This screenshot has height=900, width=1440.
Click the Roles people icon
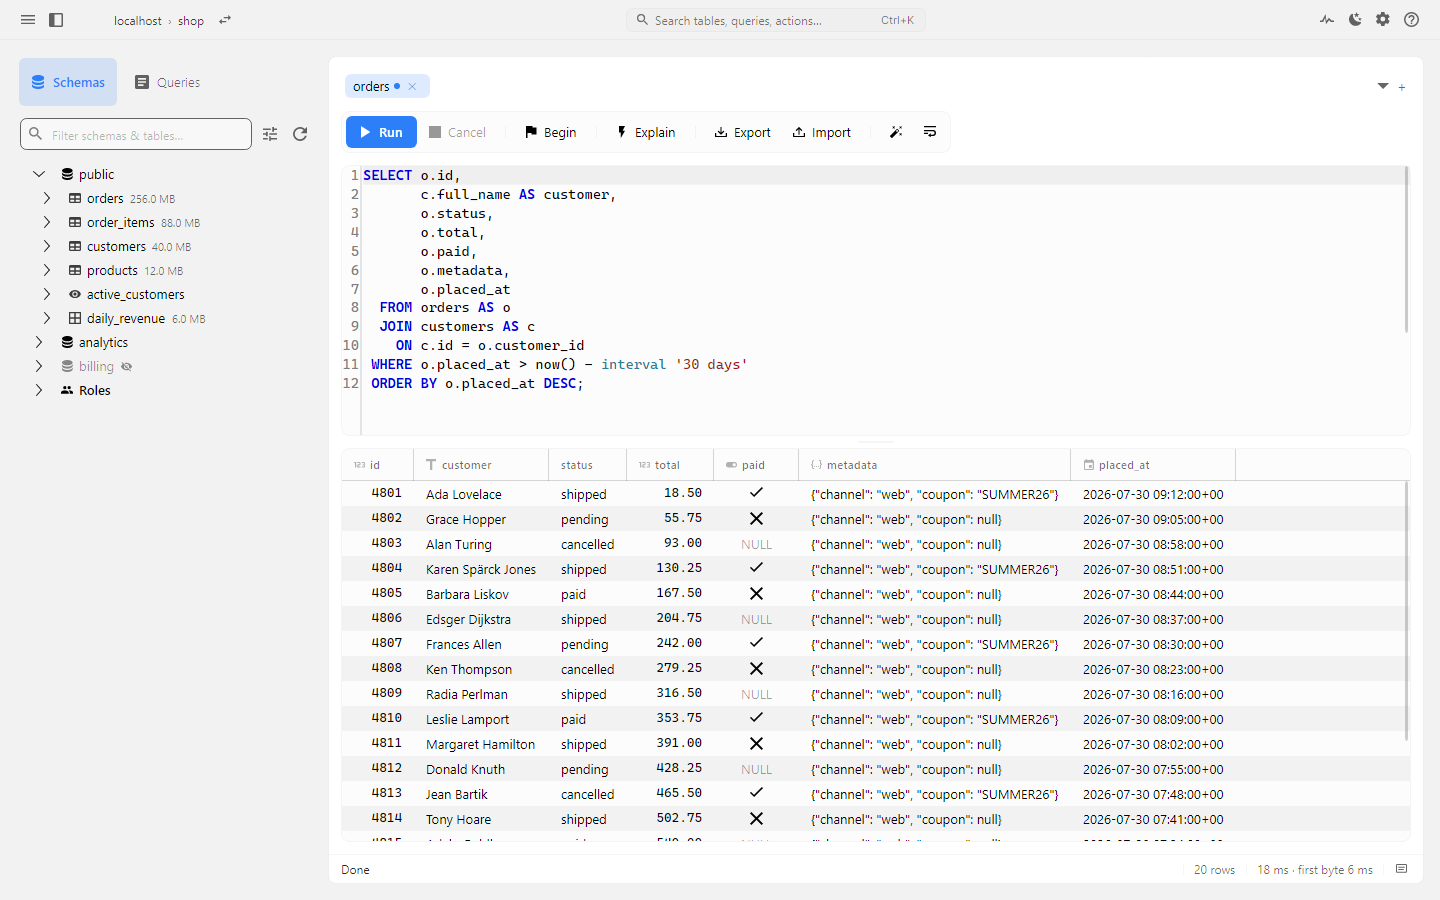[x=67, y=390]
